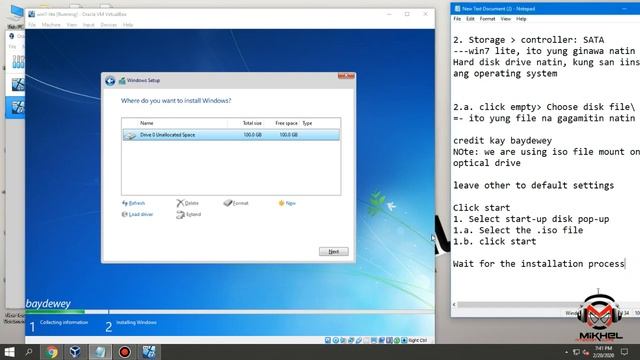Show hidden system tray icons

566,352
